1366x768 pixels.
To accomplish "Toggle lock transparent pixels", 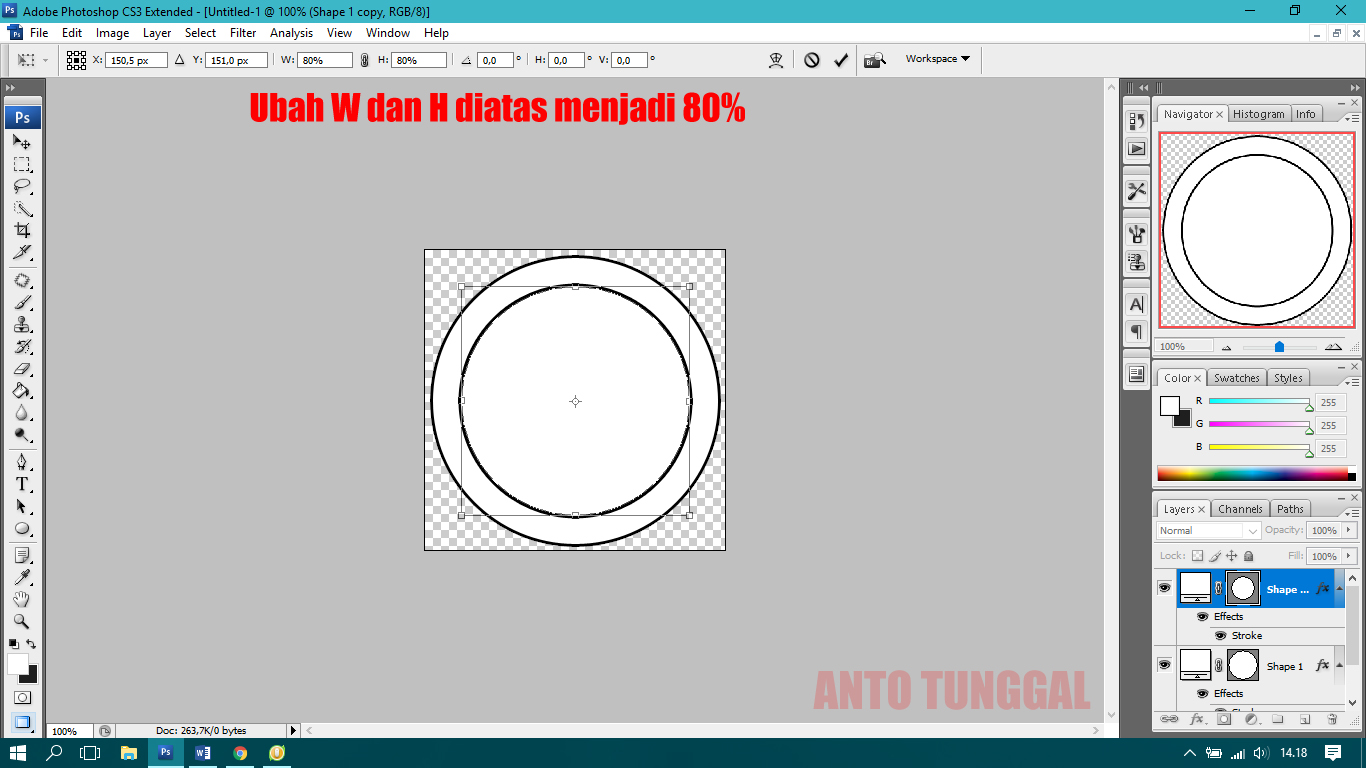I will pyautogui.click(x=1198, y=556).
